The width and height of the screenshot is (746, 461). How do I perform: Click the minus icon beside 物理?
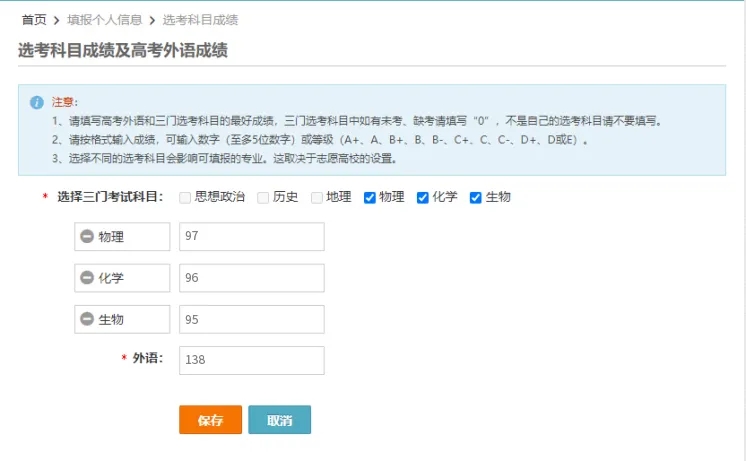pyautogui.click(x=87, y=237)
